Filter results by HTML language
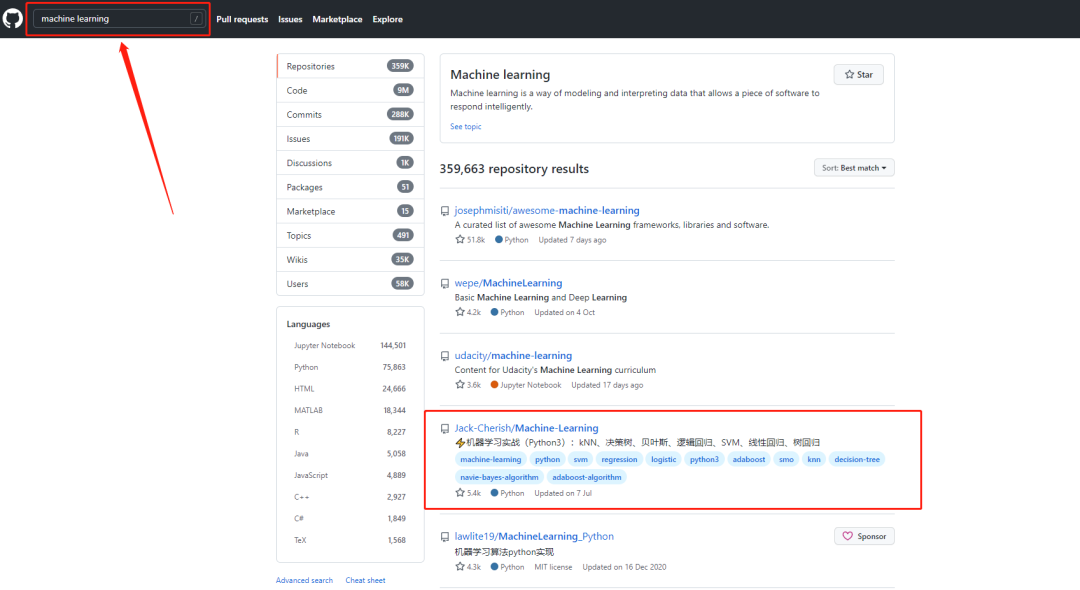Viewport: 1080px width, 590px height. point(350,389)
